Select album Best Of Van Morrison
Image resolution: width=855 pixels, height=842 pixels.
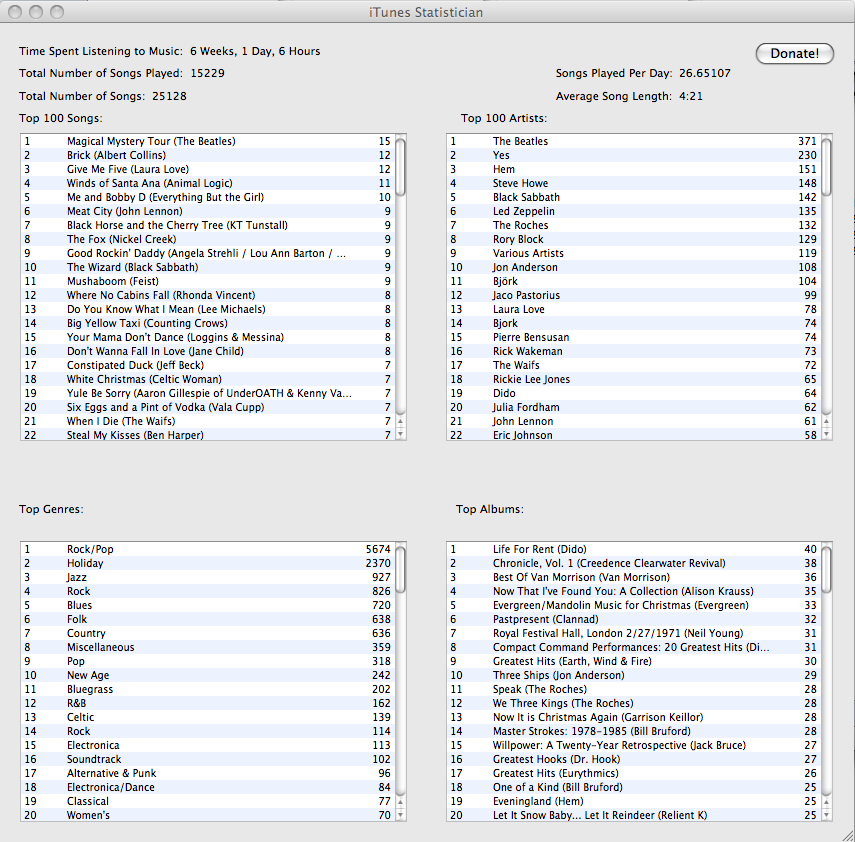pyautogui.click(x=634, y=577)
